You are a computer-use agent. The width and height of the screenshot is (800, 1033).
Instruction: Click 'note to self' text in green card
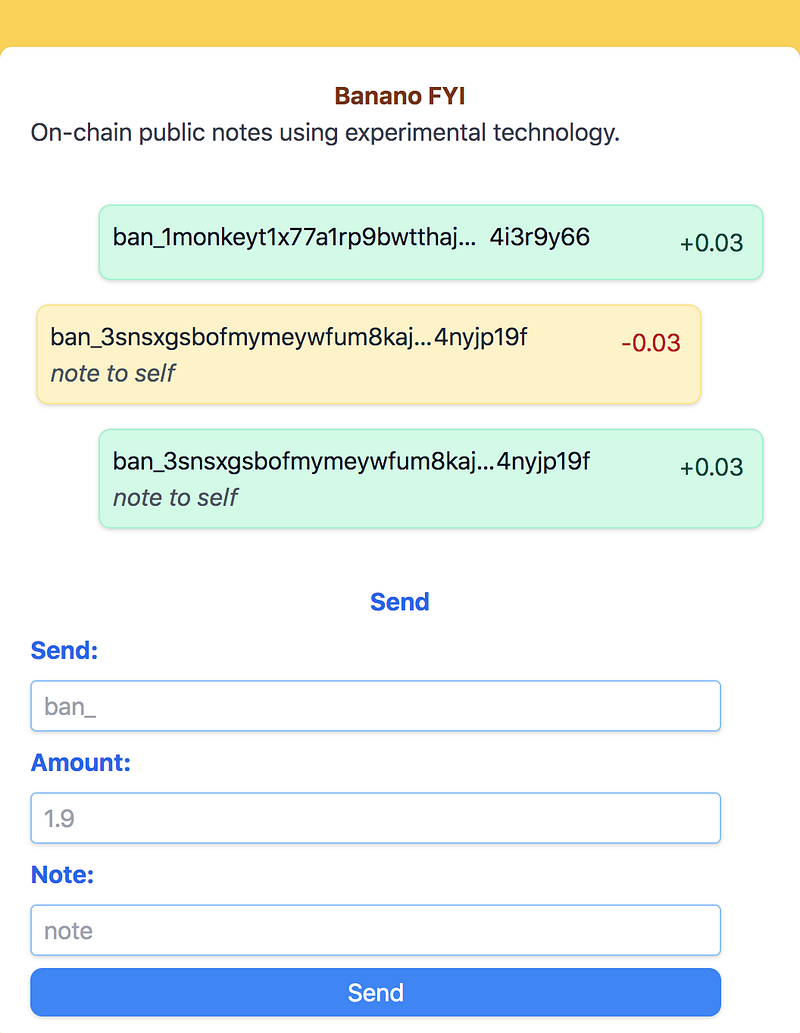pos(175,498)
